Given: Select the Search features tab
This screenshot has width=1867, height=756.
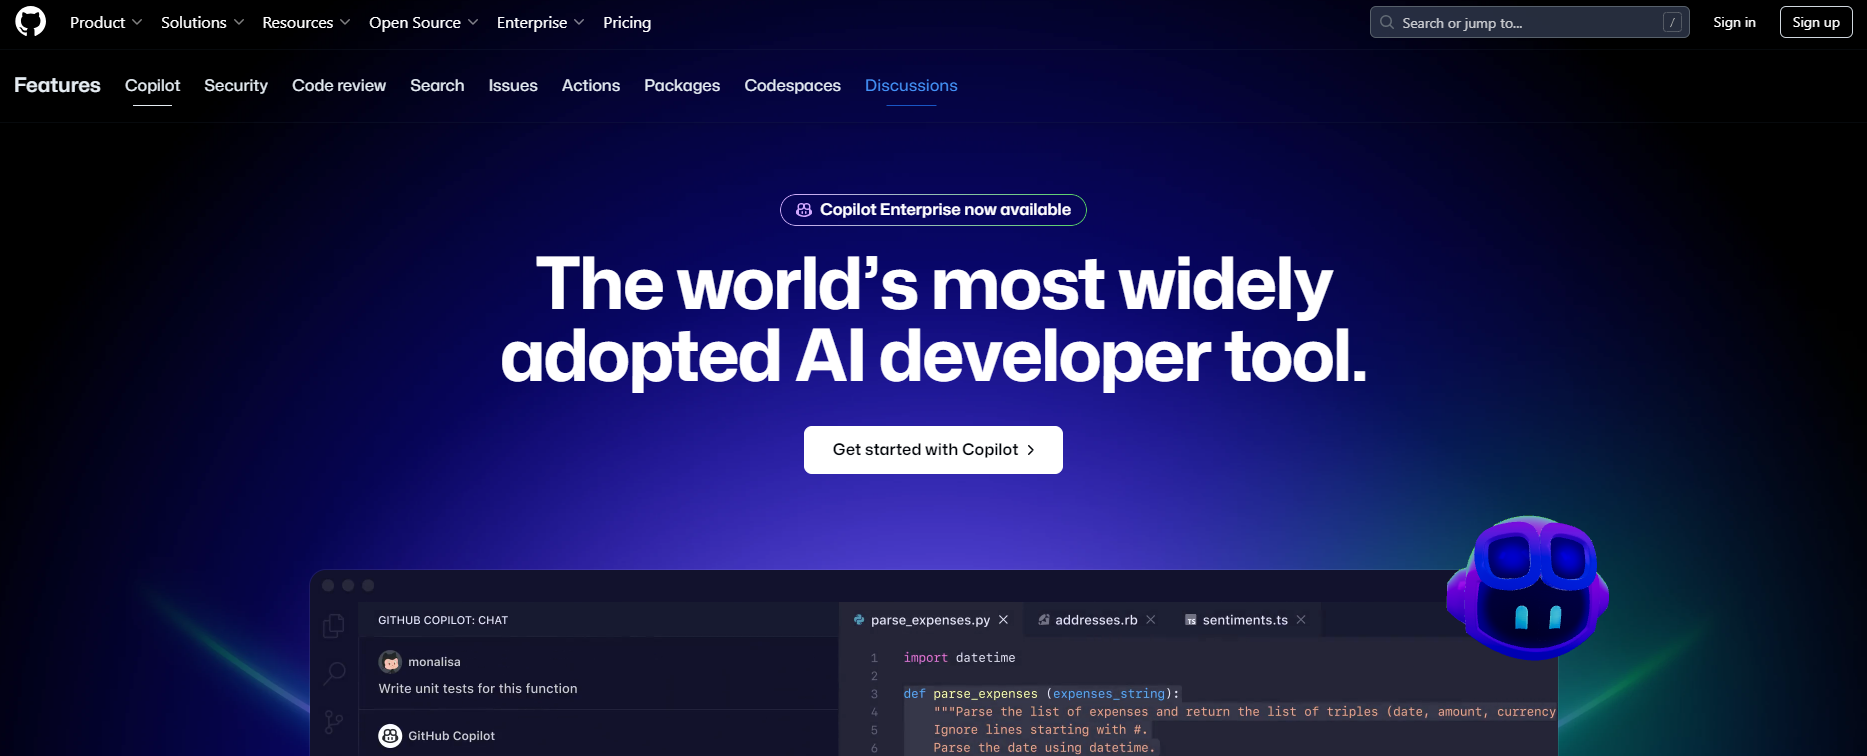Looking at the screenshot, I should (x=437, y=86).
